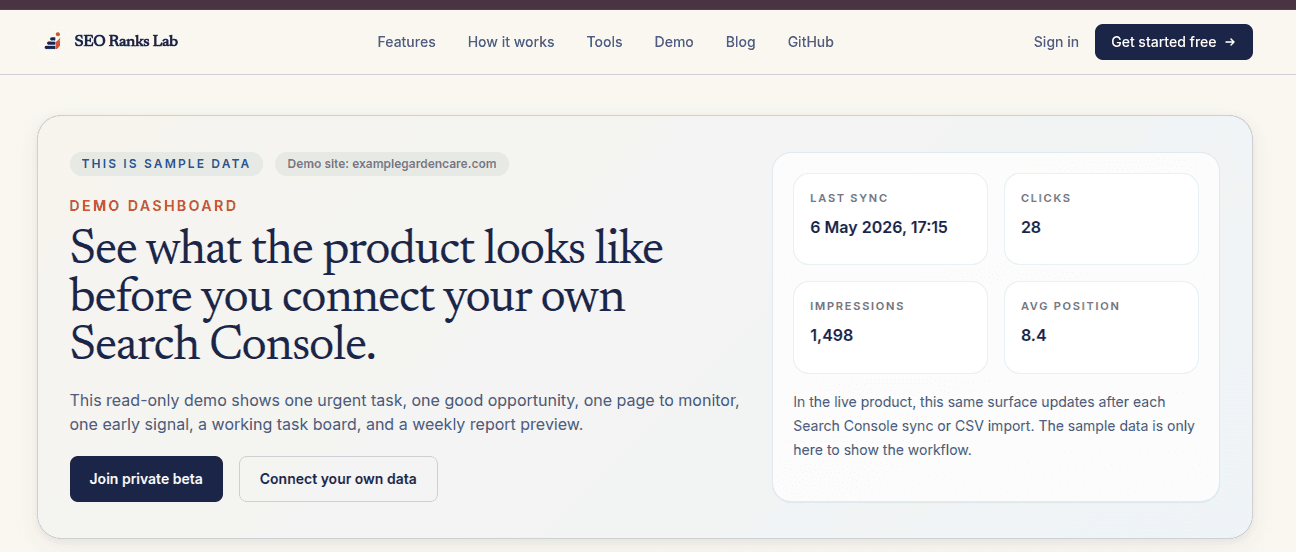Select the Clicks stat card
The height and width of the screenshot is (552, 1296).
1101,219
